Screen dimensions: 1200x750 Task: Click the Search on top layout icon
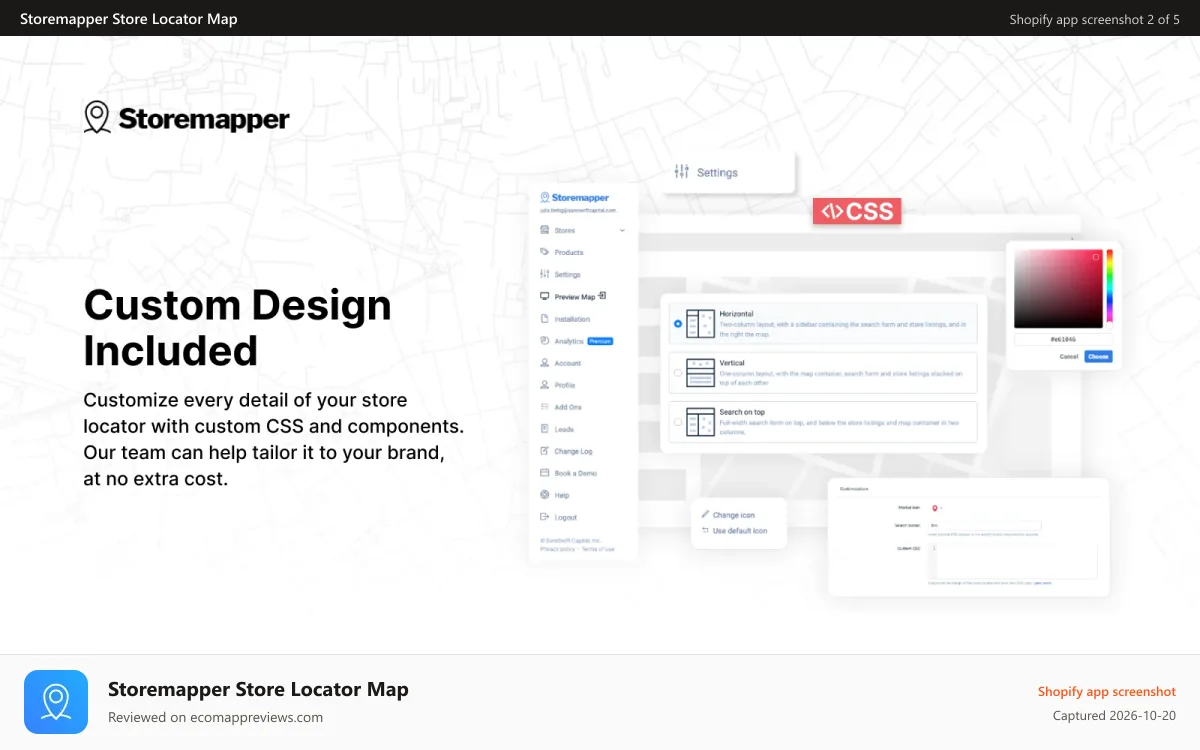[x=700, y=421]
